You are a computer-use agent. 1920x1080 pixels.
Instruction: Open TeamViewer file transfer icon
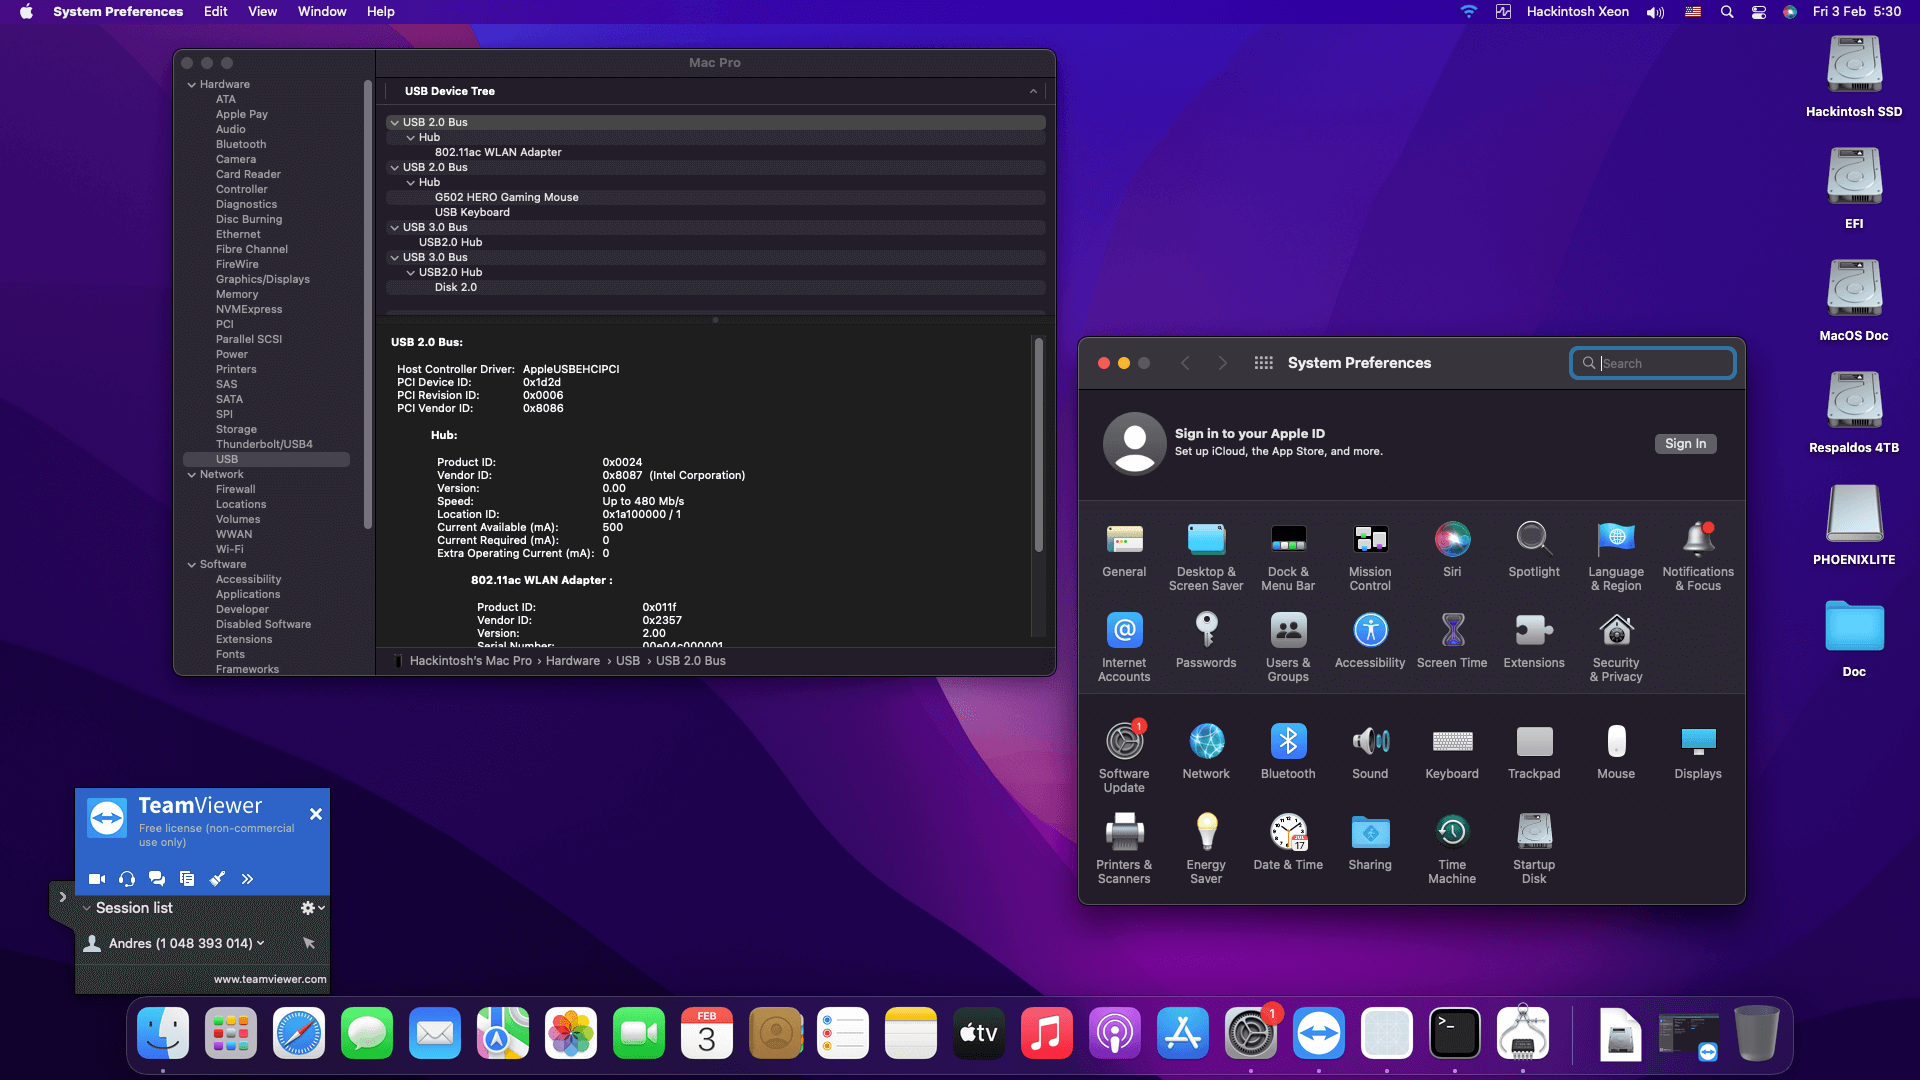coord(187,879)
